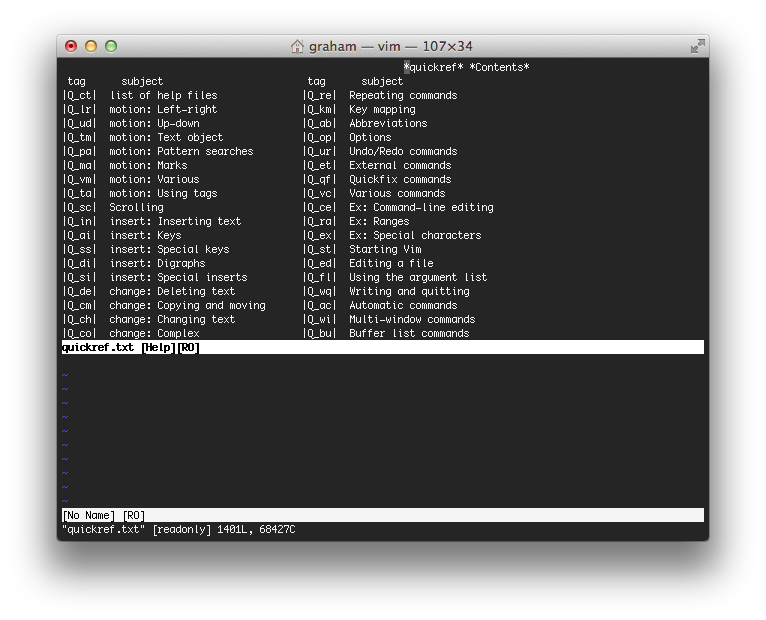Click the |Q_si| Special inserts tag

pos(80,278)
